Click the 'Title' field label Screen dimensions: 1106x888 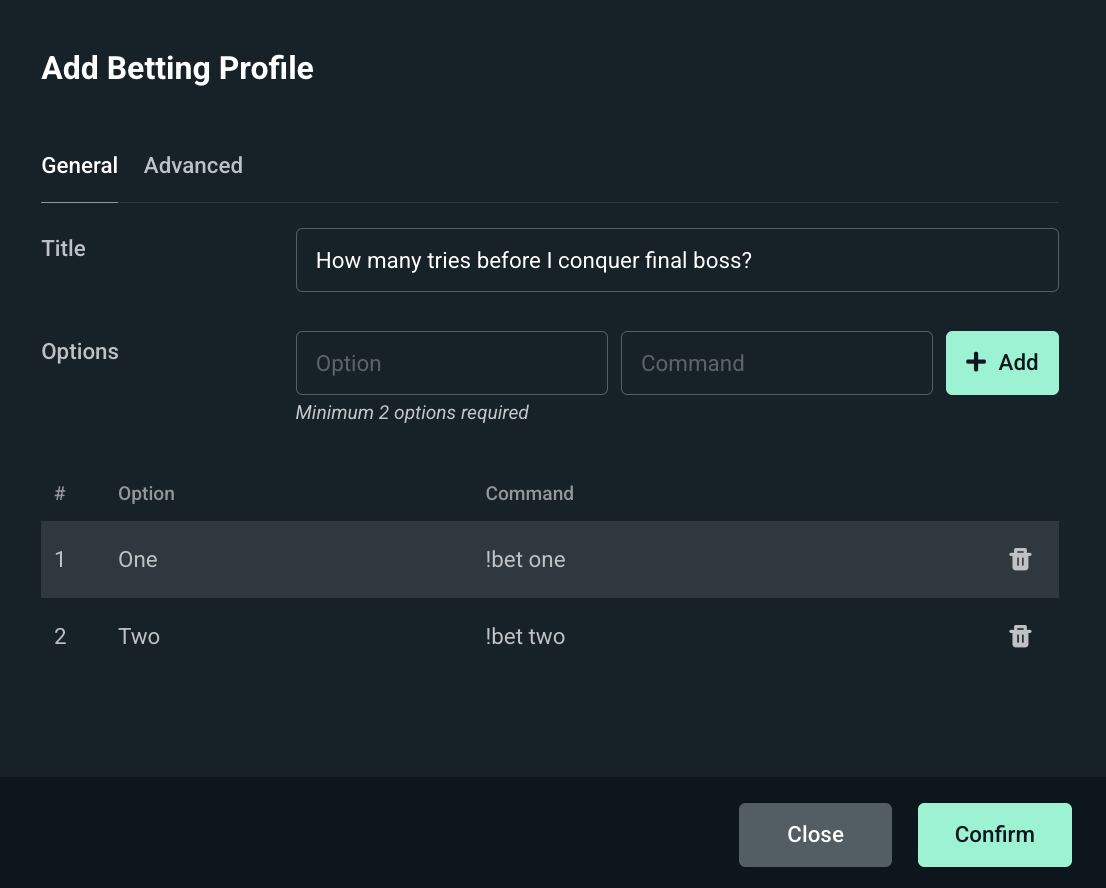63,248
